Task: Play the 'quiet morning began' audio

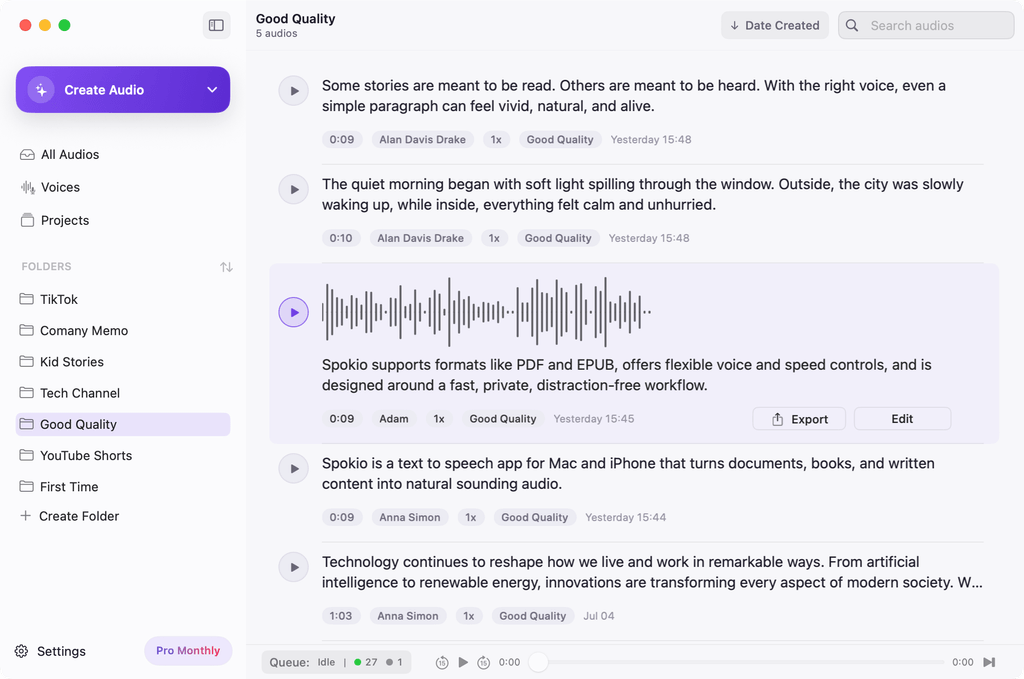Action: tap(294, 189)
